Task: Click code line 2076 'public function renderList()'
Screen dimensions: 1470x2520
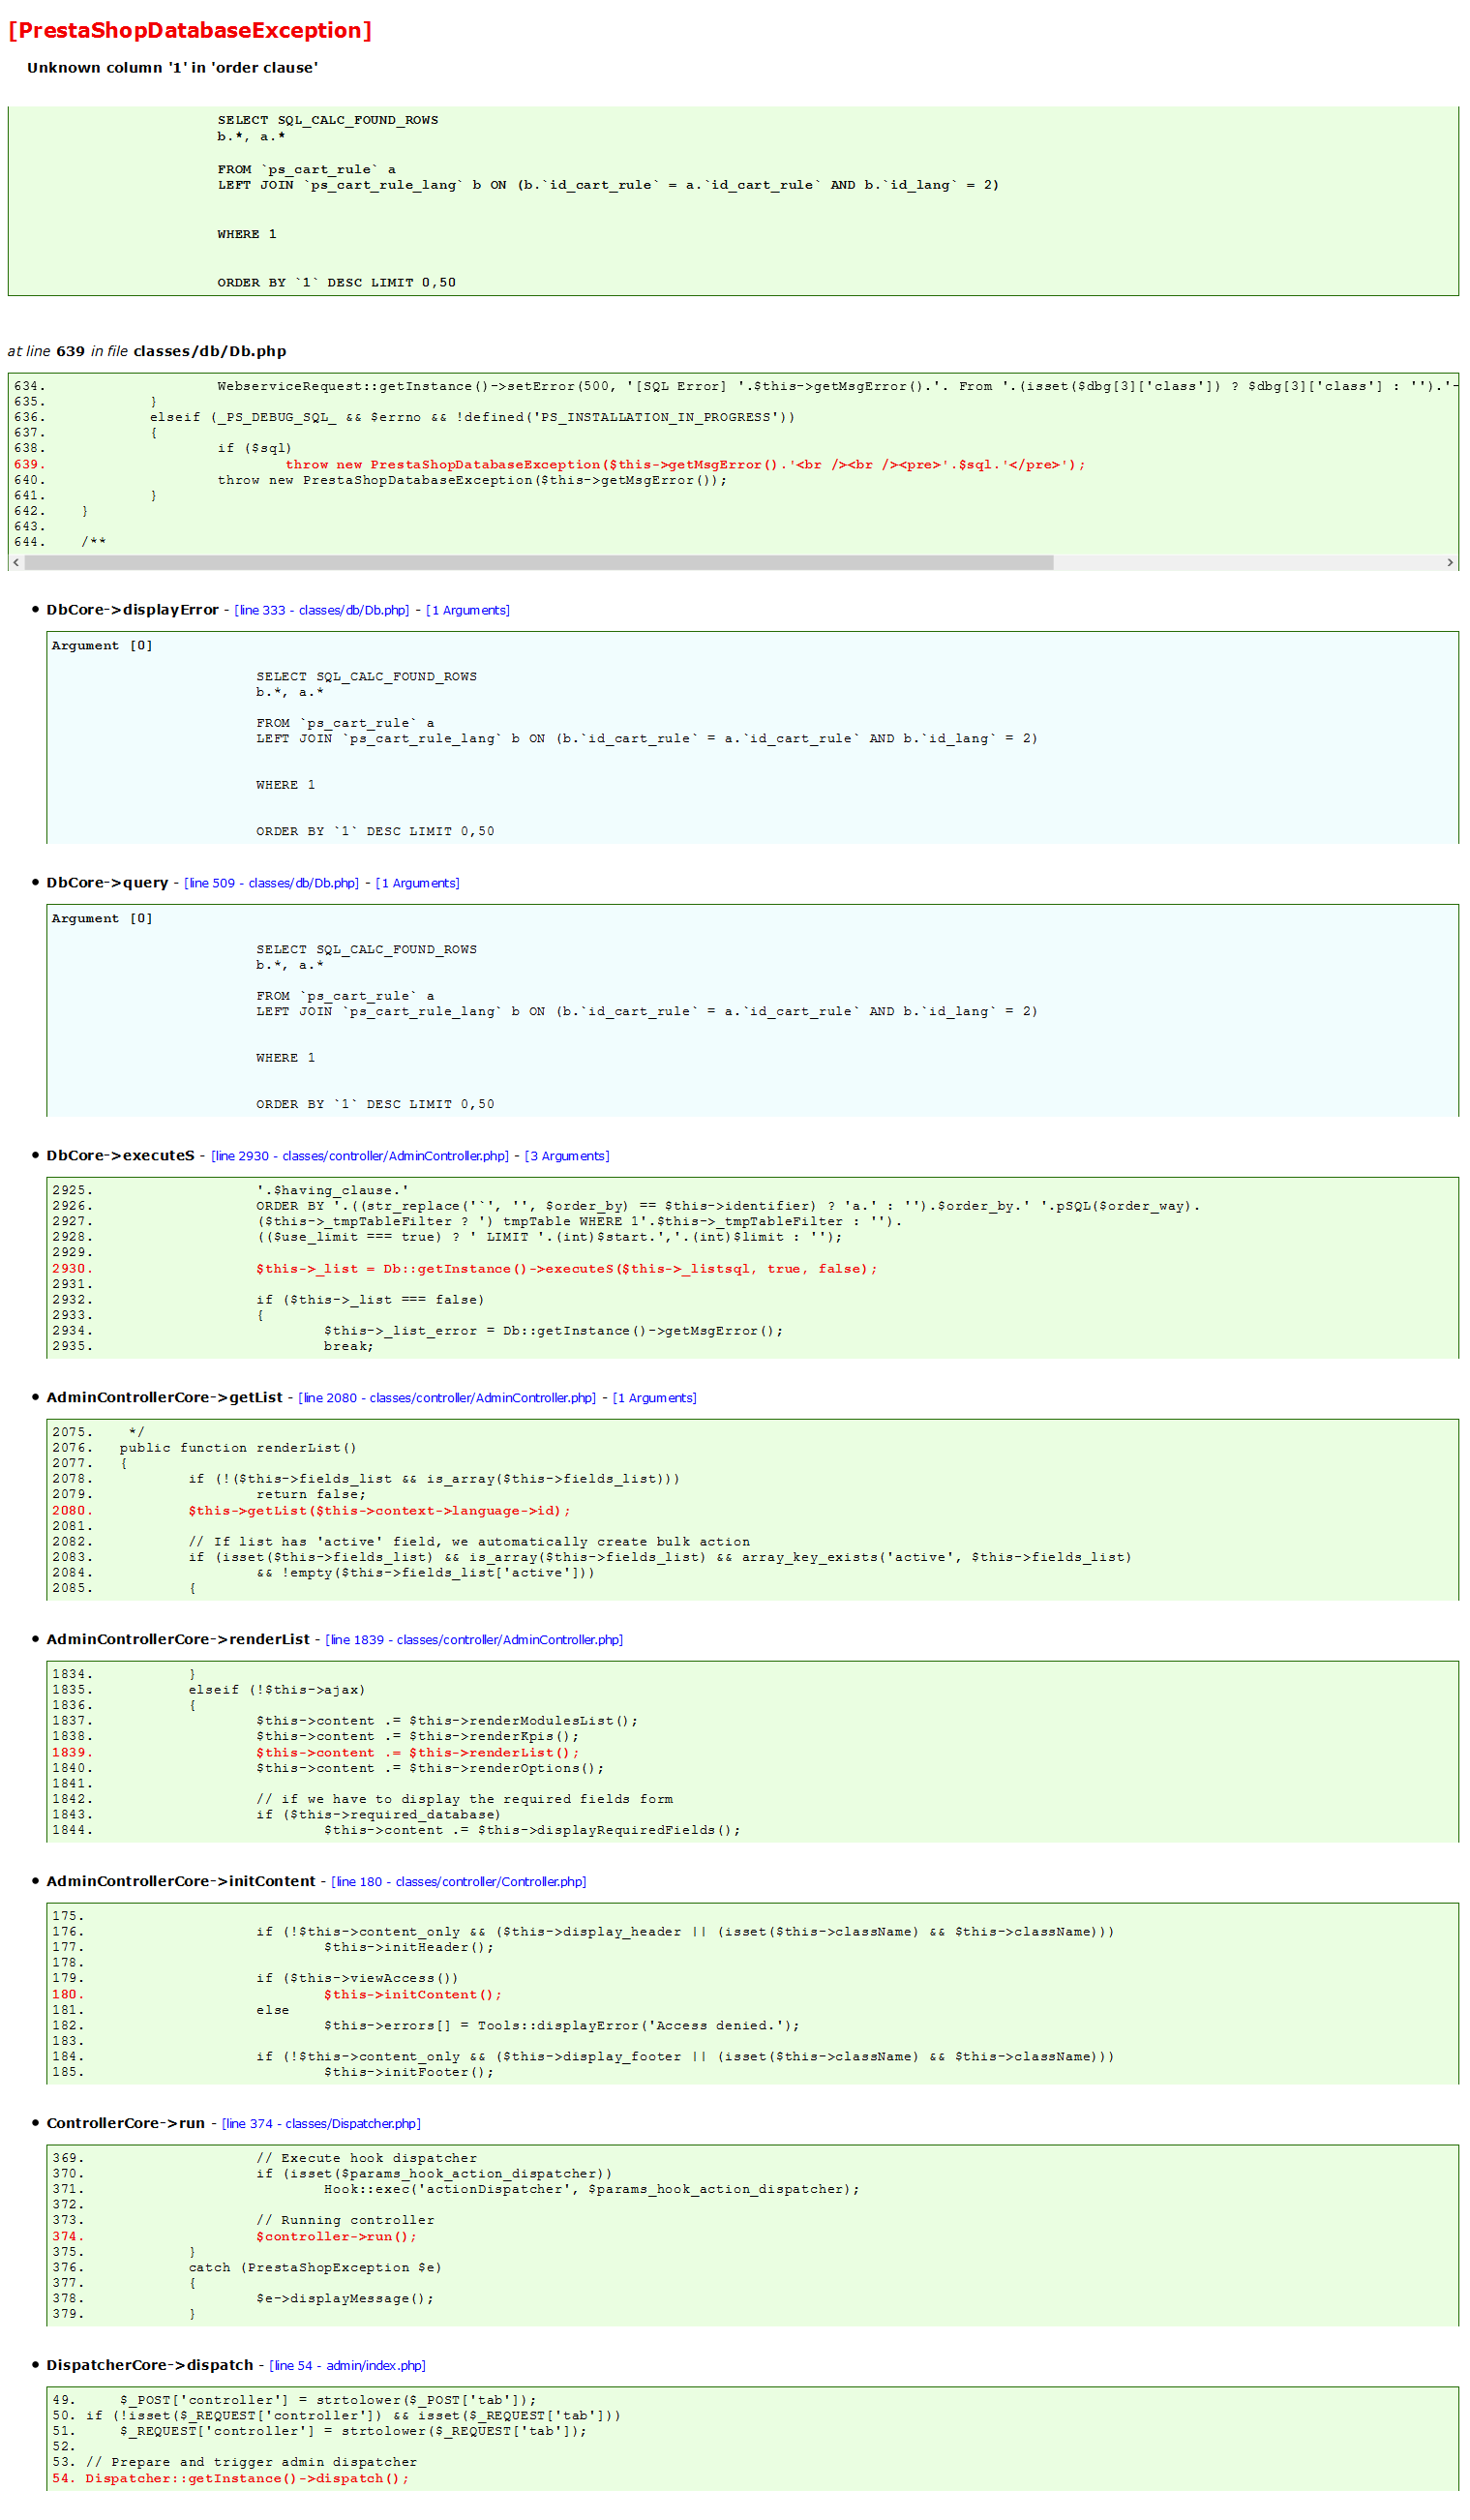Action: 238,1449
